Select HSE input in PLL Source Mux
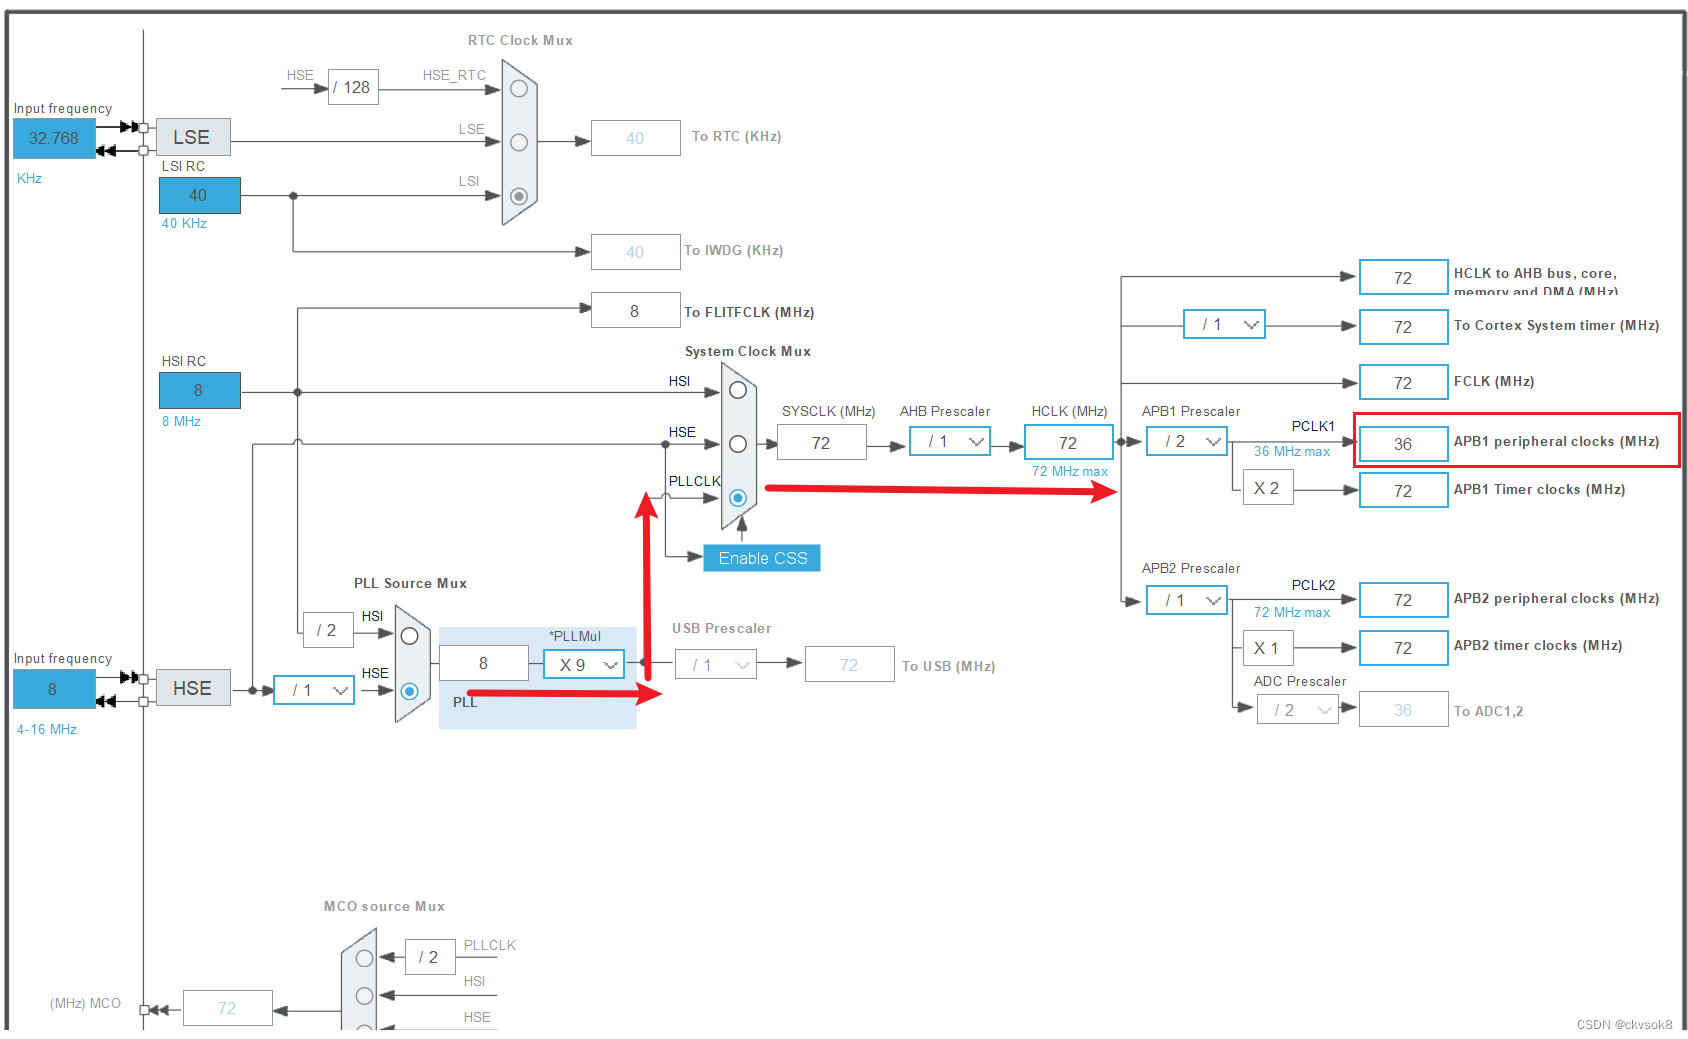Viewport: 1688px width, 1039px height. [409, 691]
